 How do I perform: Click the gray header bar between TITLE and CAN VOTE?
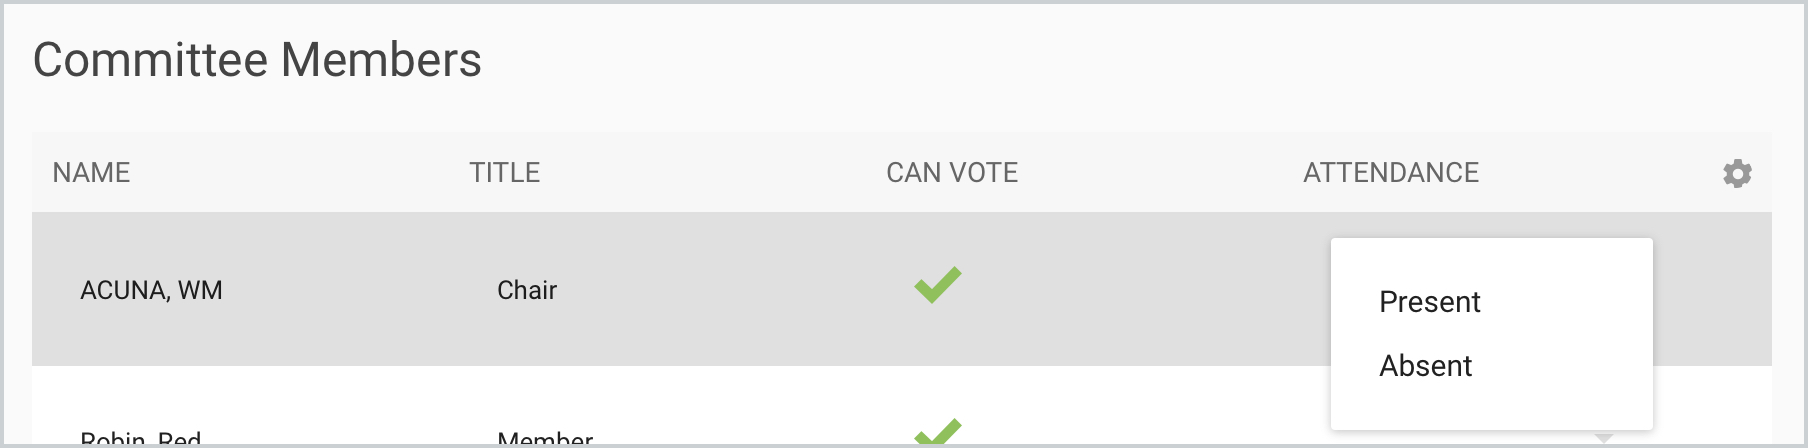tap(710, 173)
